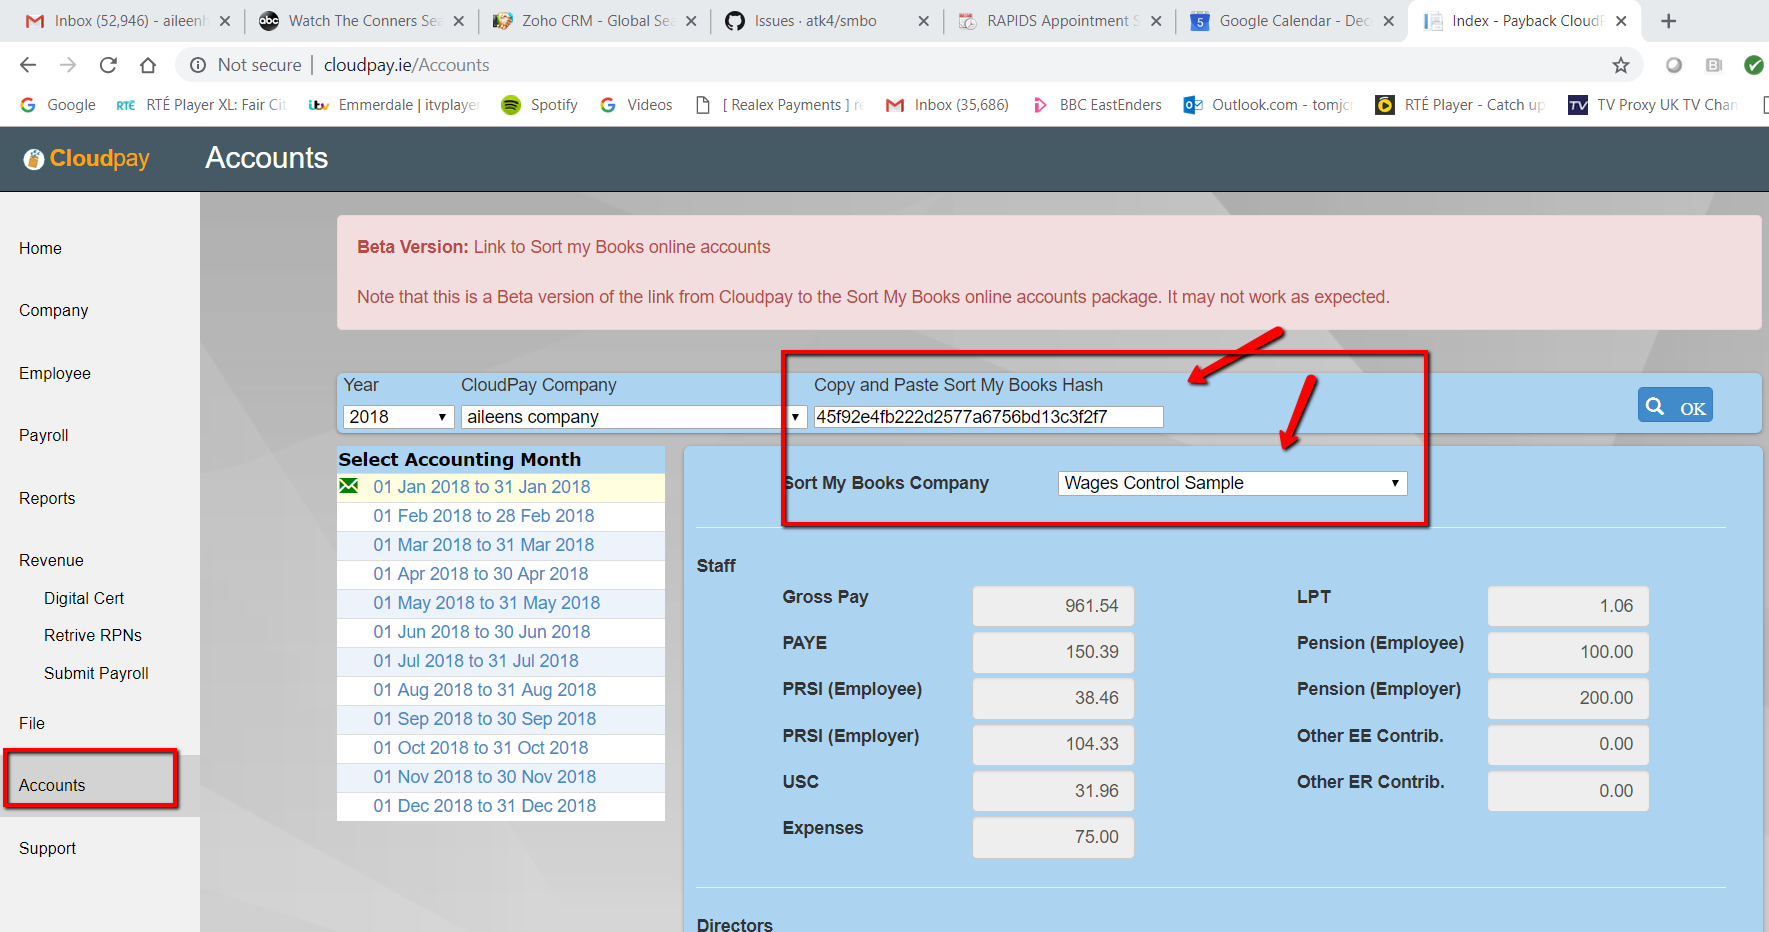Viewport: 1769px width, 932px height.
Task: Click the Gross Pay value field
Action: pyautogui.click(x=1052, y=606)
